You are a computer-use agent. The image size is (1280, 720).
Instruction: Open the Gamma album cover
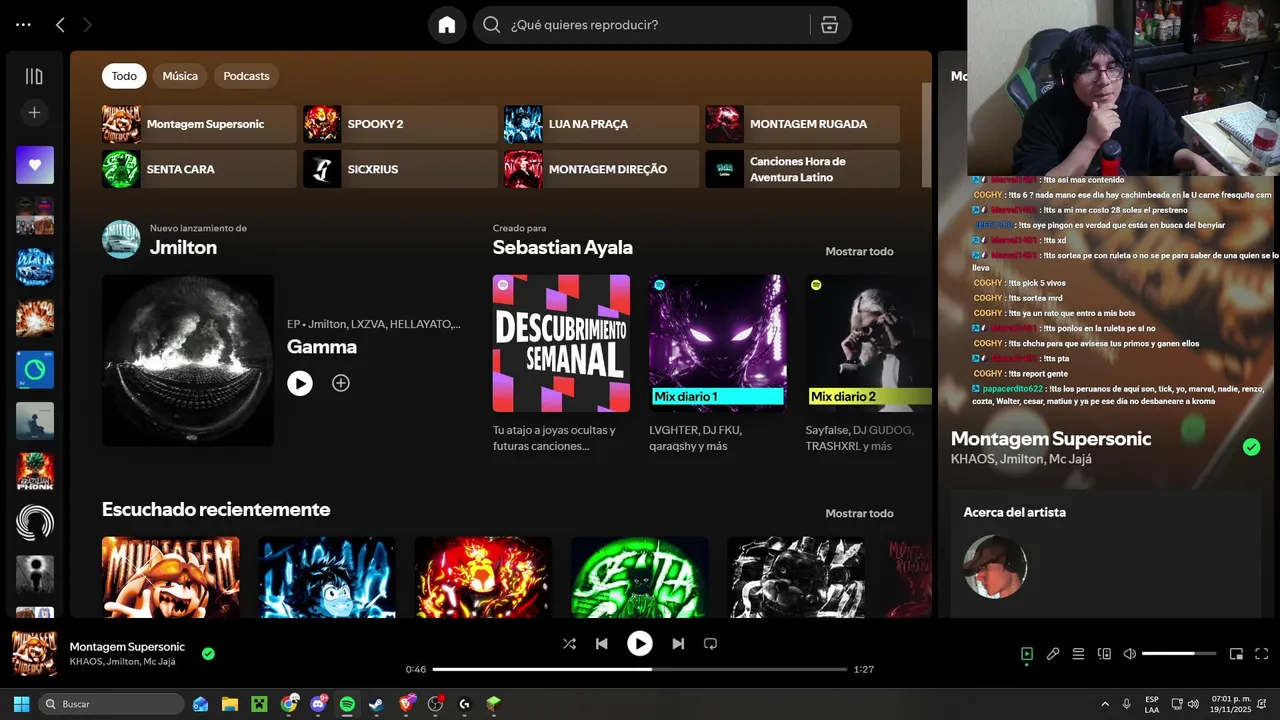point(188,360)
